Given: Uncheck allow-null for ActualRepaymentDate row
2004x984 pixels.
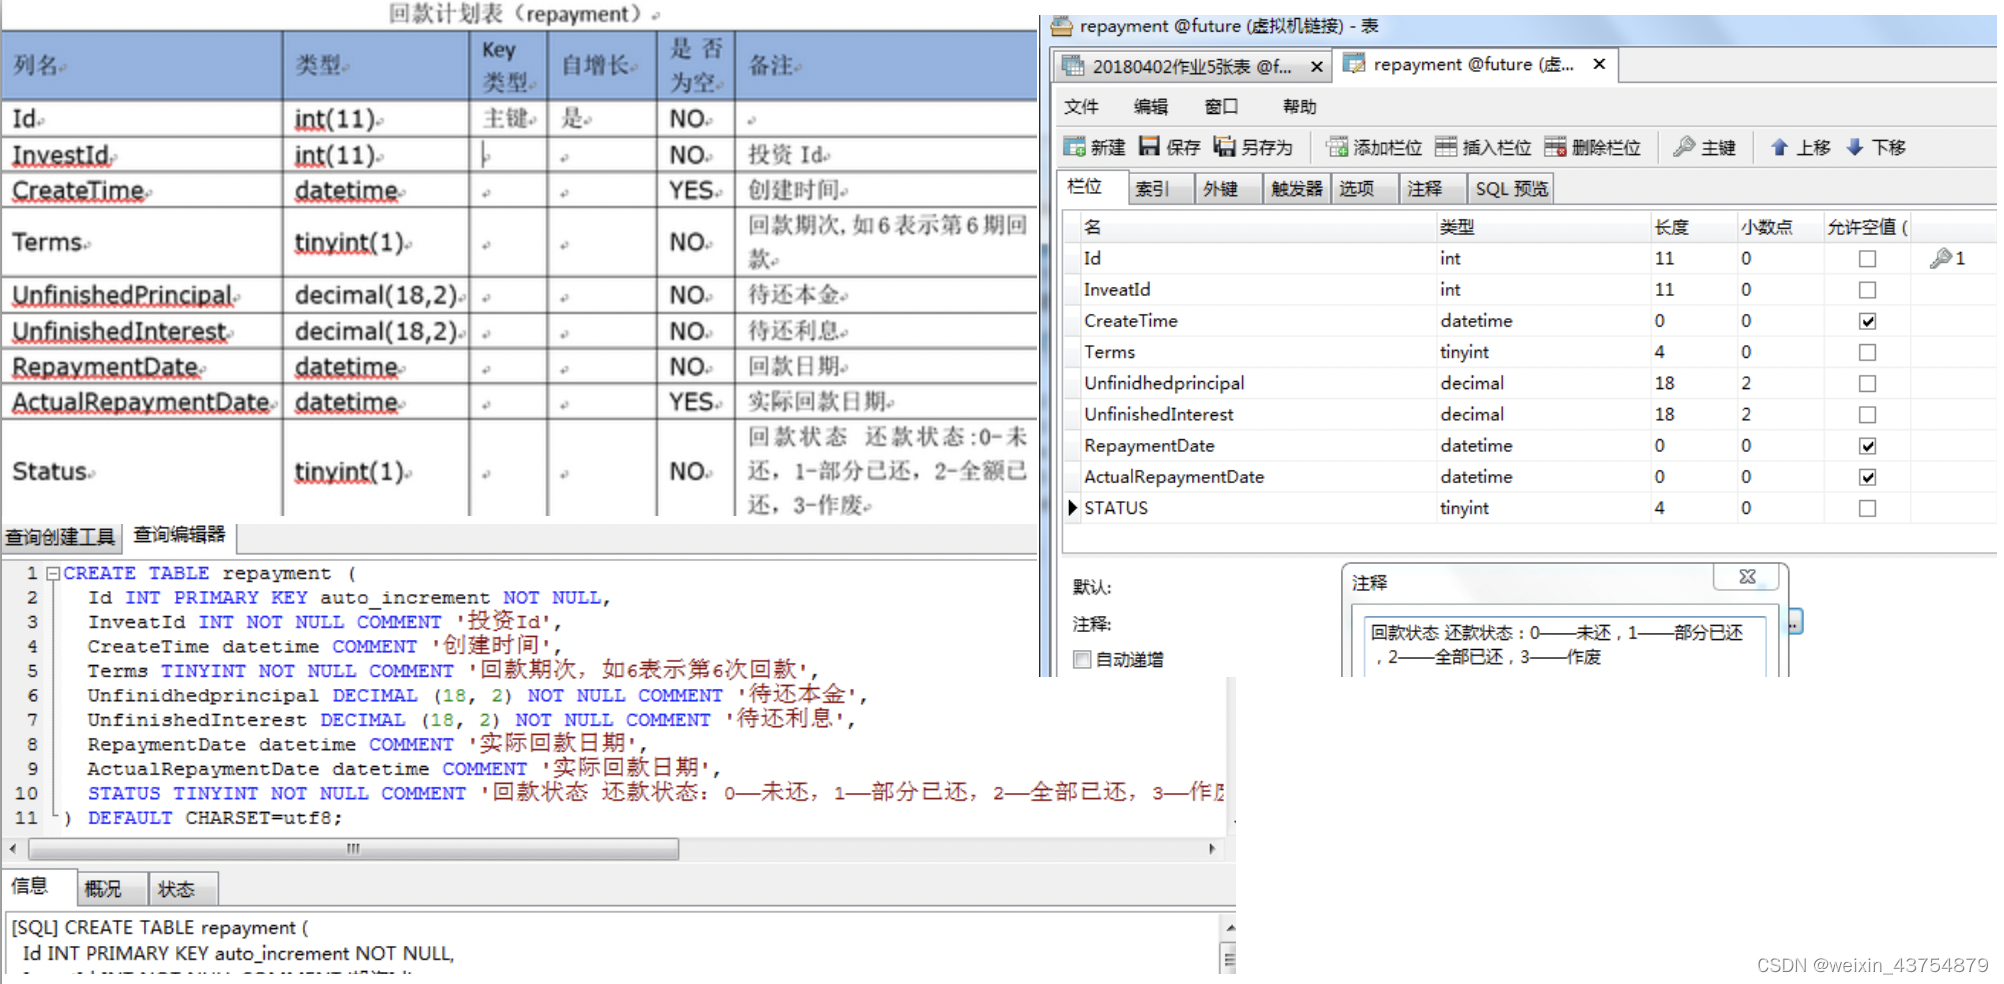Looking at the screenshot, I should [1867, 477].
